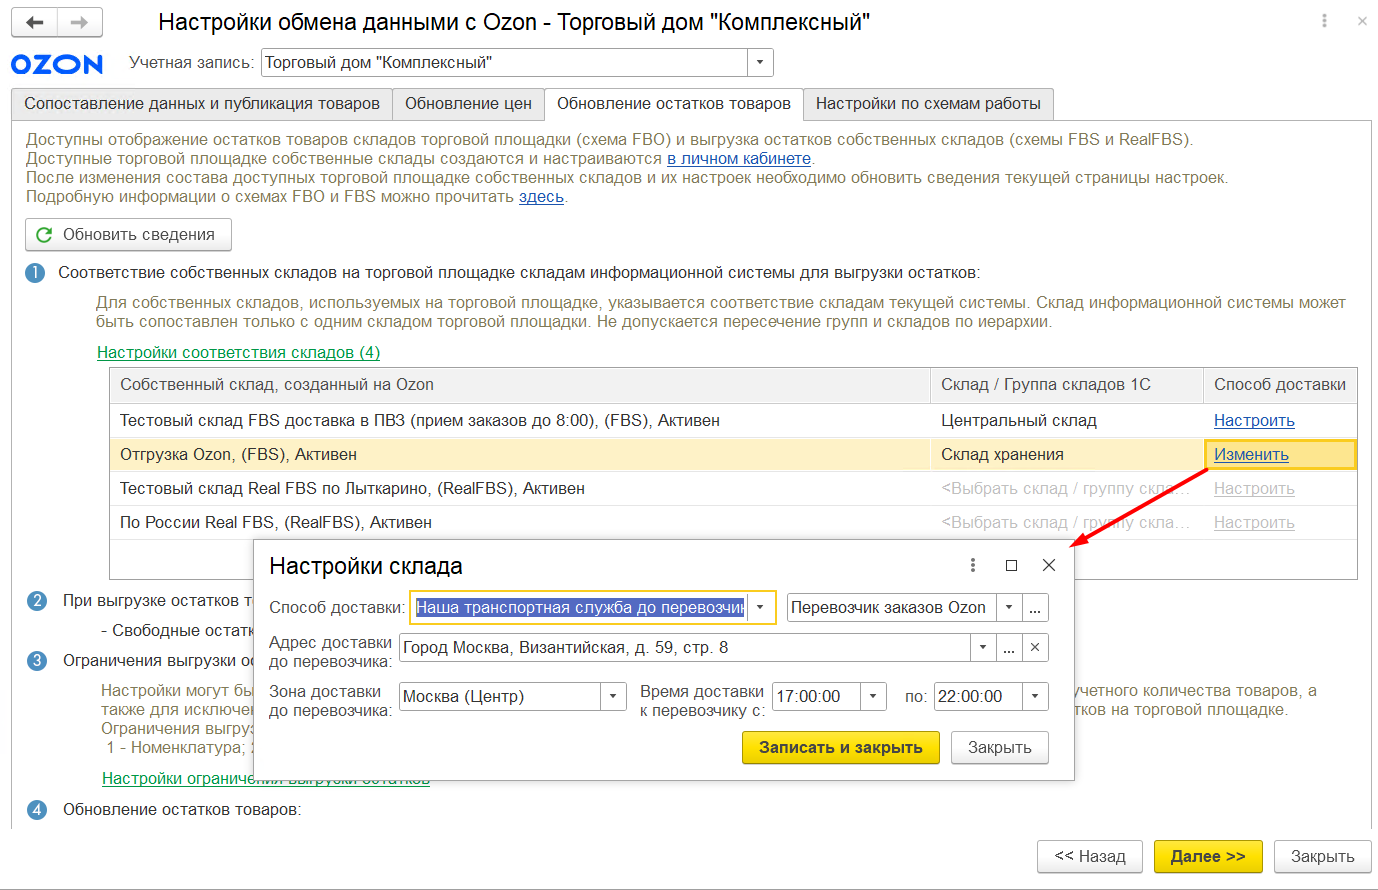1378x890 pixels.
Task: Click the << Назад button
Action: pyautogui.click(x=1090, y=857)
